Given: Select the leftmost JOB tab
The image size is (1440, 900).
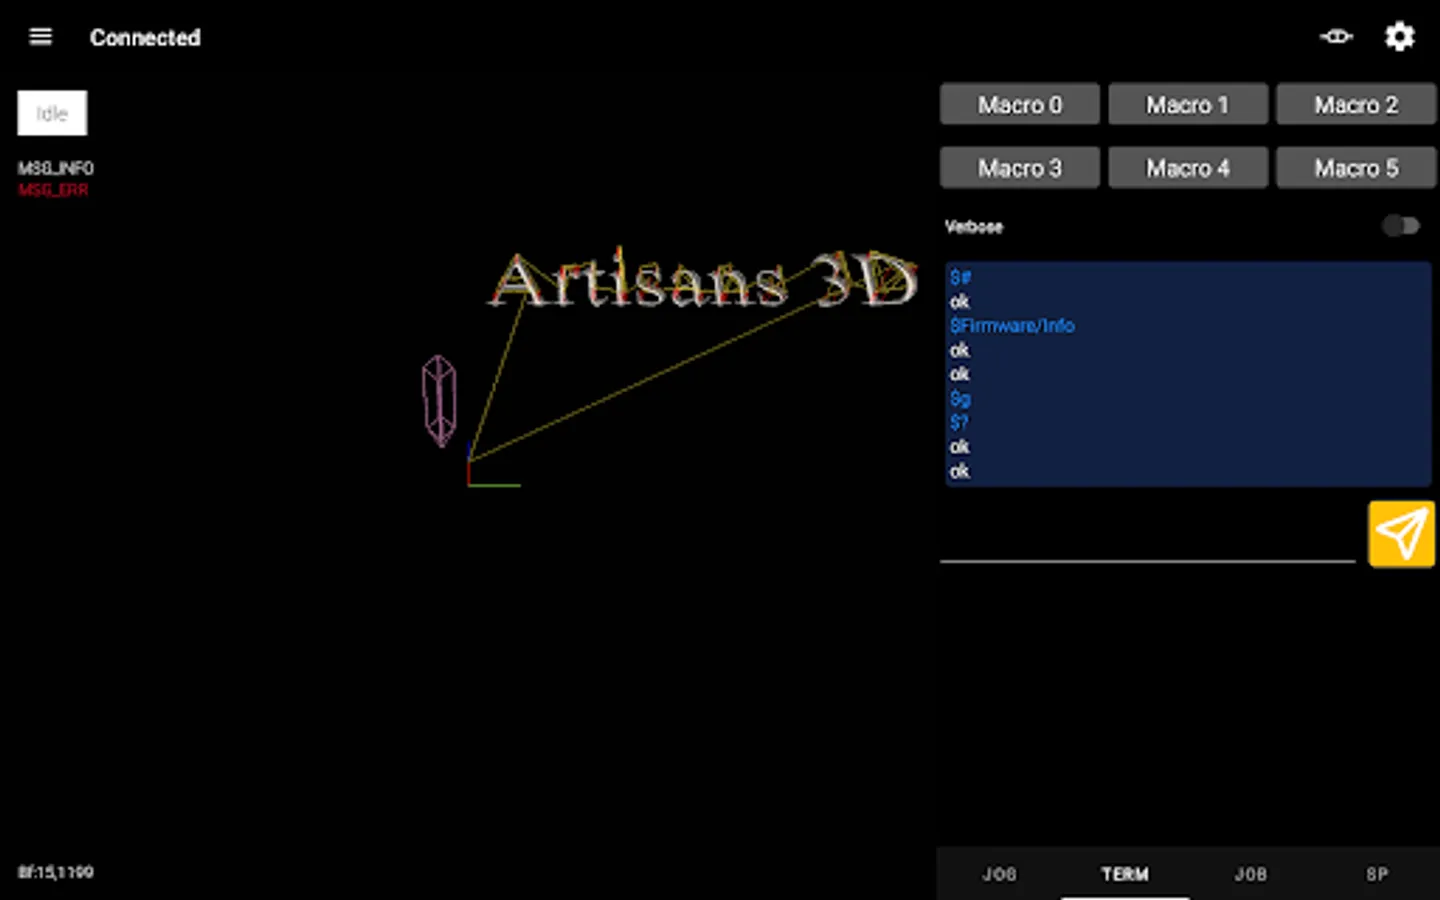Looking at the screenshot, I should (999, 874).
